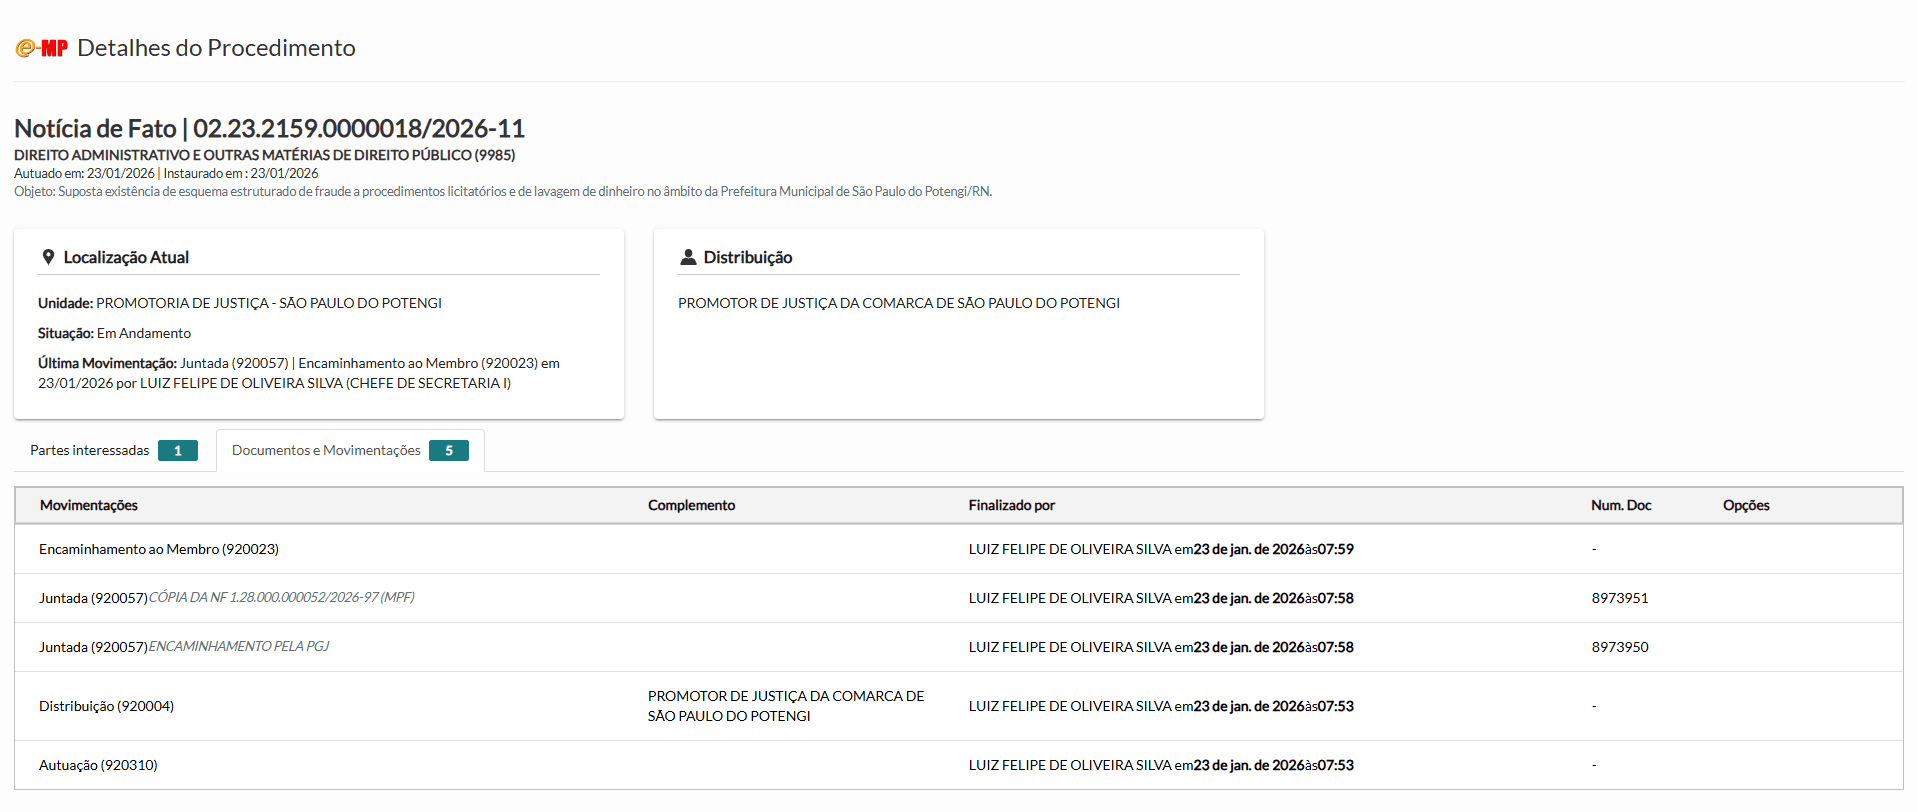Select the Encaminhamento ao Membro (920023) row
1918x812 pixels.
point(159,550)
